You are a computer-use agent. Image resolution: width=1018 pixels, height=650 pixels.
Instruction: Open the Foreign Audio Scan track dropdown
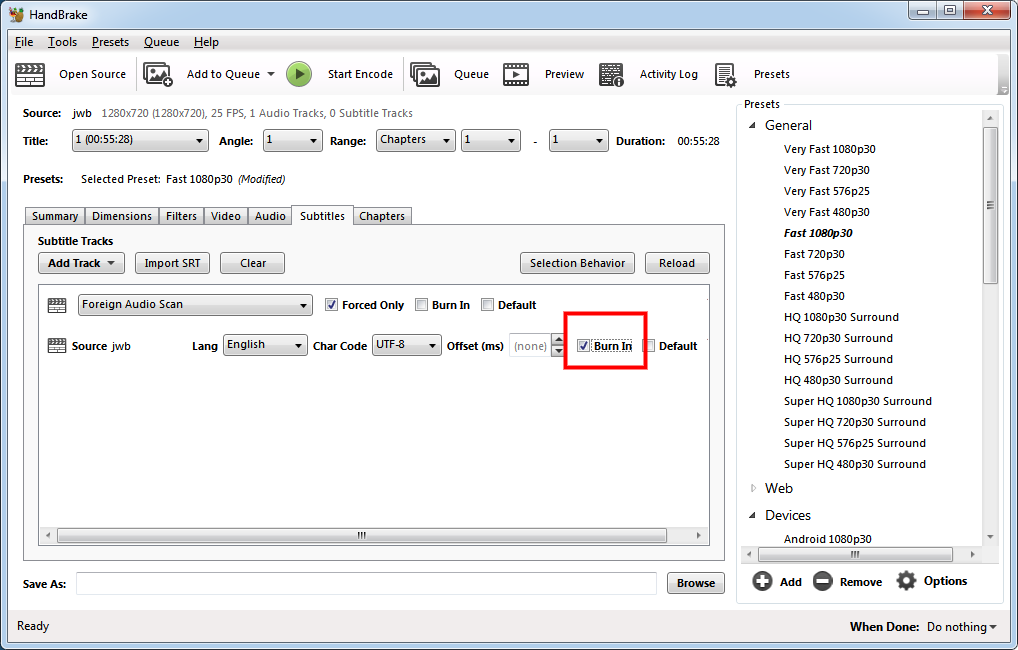click(195, 305)
